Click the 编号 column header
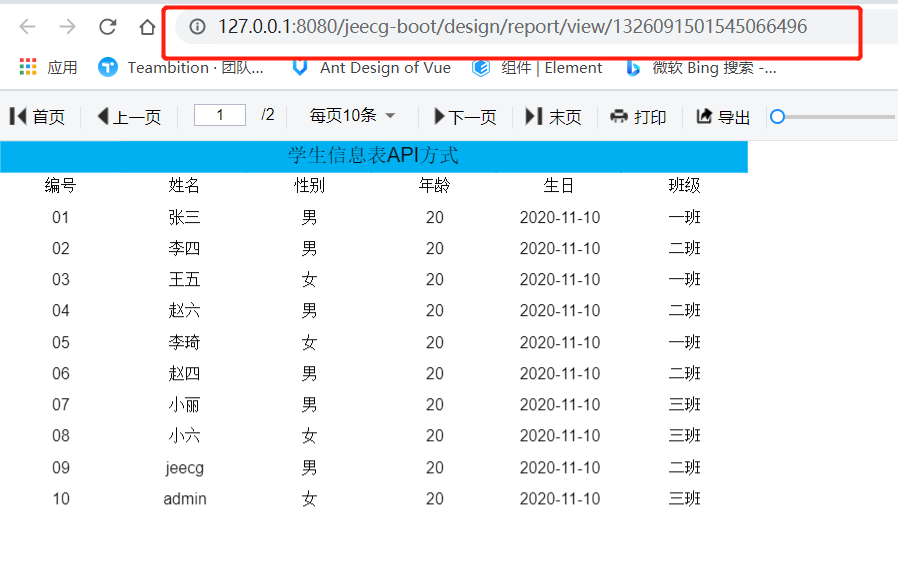The image size is (898, 576). (61, 186)
